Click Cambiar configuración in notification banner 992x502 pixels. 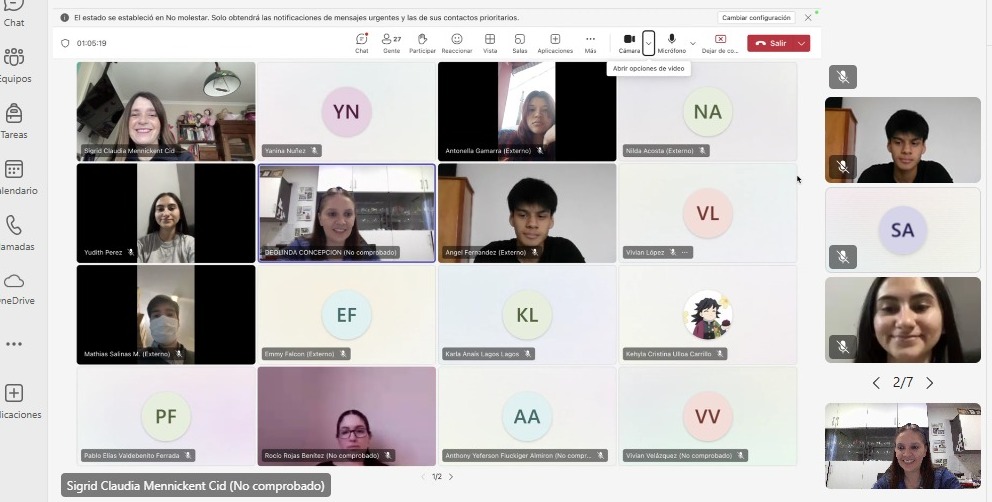(x=756, y=18)
